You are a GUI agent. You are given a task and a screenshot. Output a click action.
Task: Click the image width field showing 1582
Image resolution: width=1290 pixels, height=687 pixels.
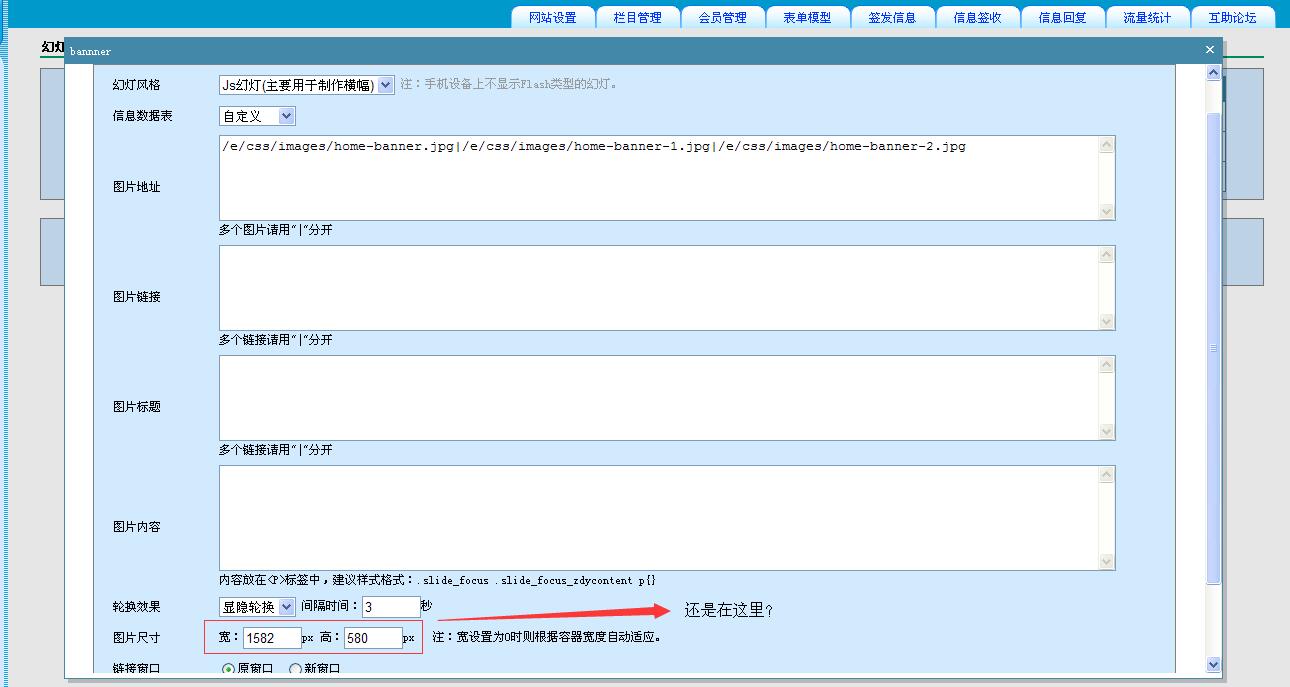pyautogui.click(x=271, y=638)
